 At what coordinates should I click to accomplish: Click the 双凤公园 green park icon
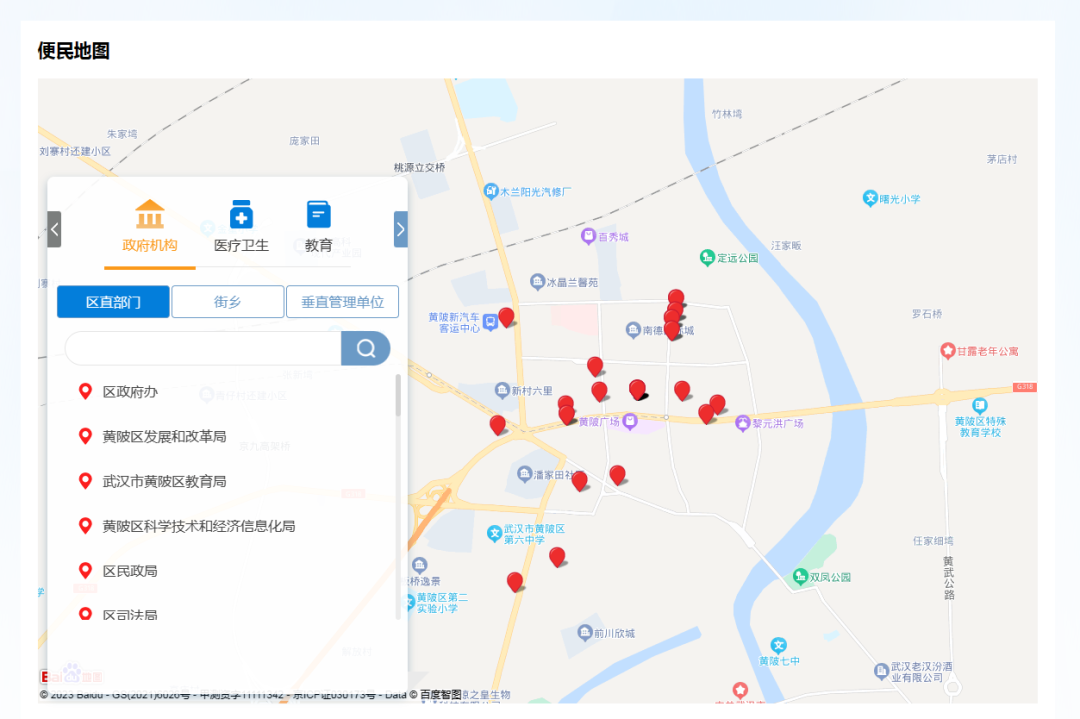tap(799, 577)
